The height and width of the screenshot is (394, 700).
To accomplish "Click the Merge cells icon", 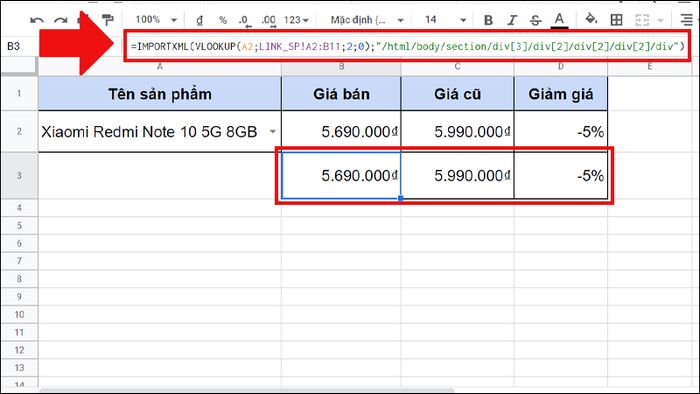I will click(x=642, y=20).
